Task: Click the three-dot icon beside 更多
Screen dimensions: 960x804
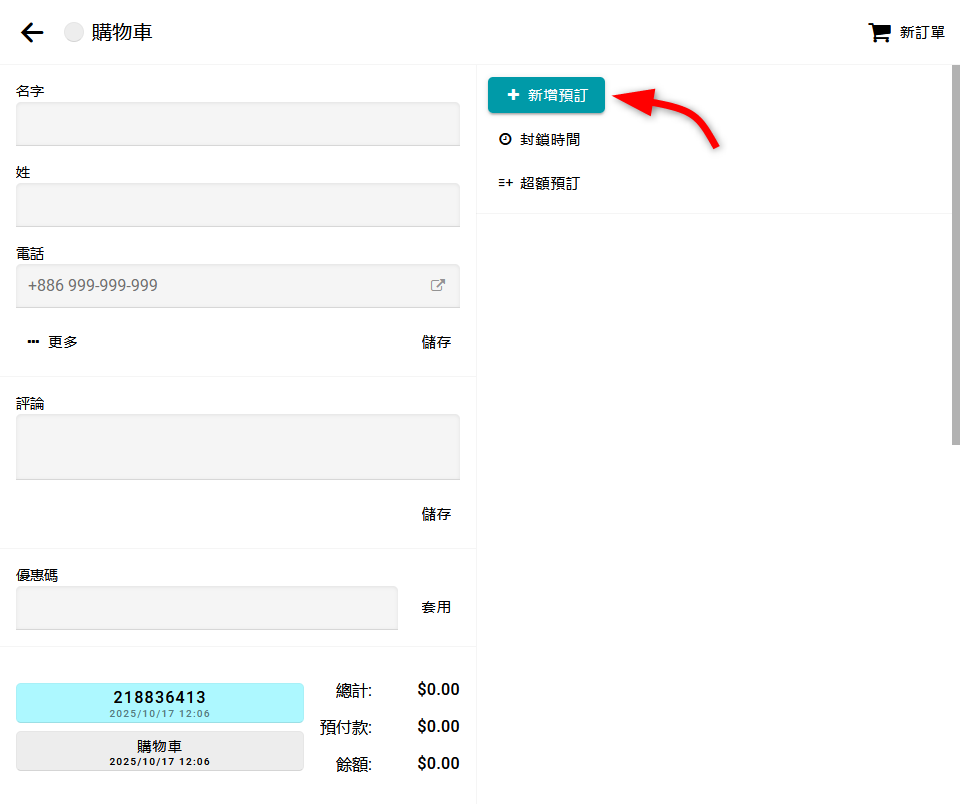Action: coord(33,342)
